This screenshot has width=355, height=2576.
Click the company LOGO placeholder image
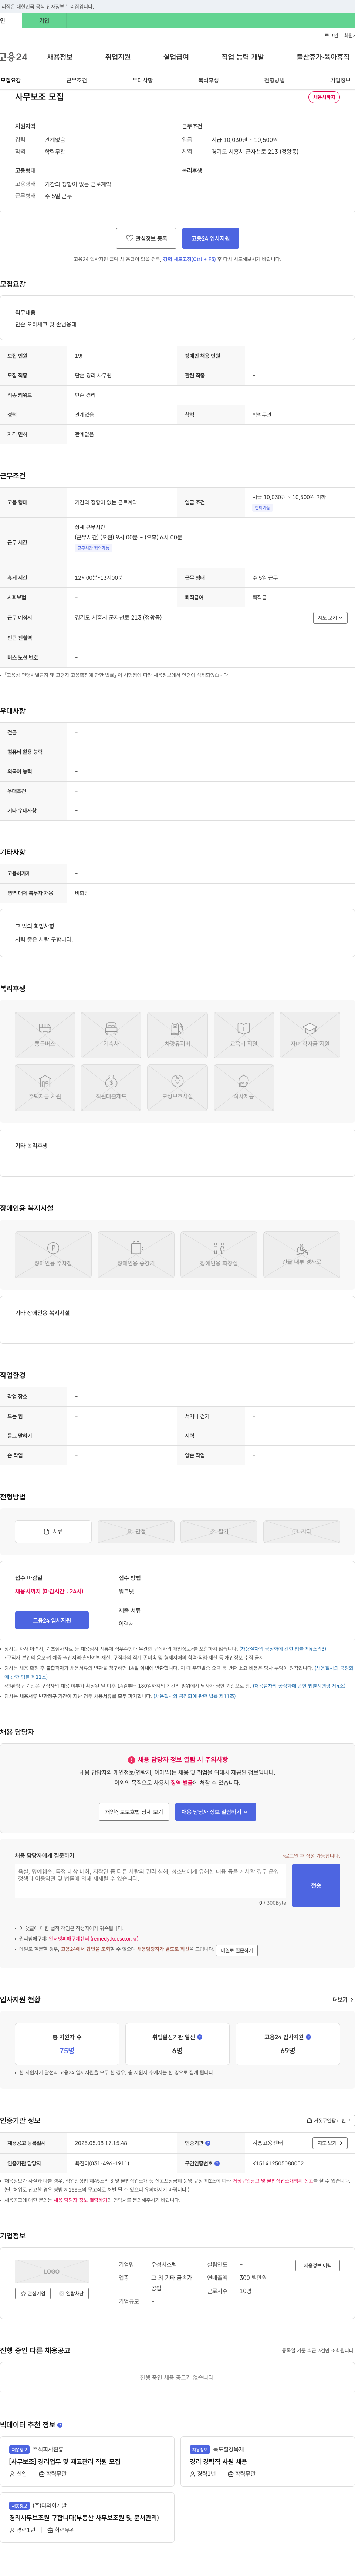click(52, 2271)
